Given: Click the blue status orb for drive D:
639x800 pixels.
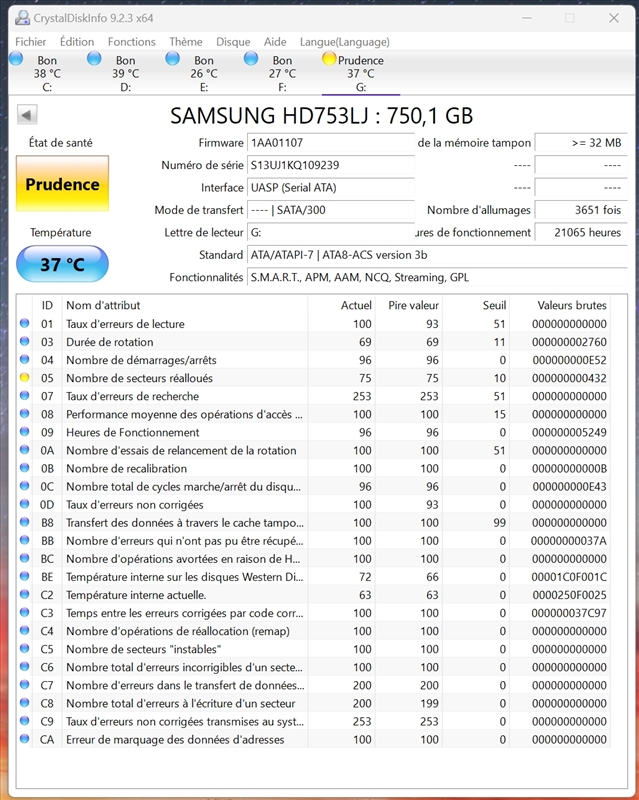Looking at the screenshot, I should tap(94, 59).
